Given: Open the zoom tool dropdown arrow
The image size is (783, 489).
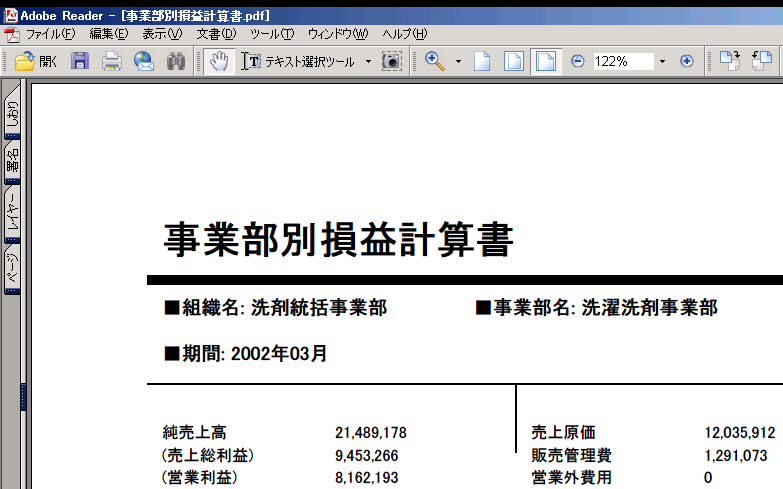Looking at the screenshot, I should [x=458, y=62].
